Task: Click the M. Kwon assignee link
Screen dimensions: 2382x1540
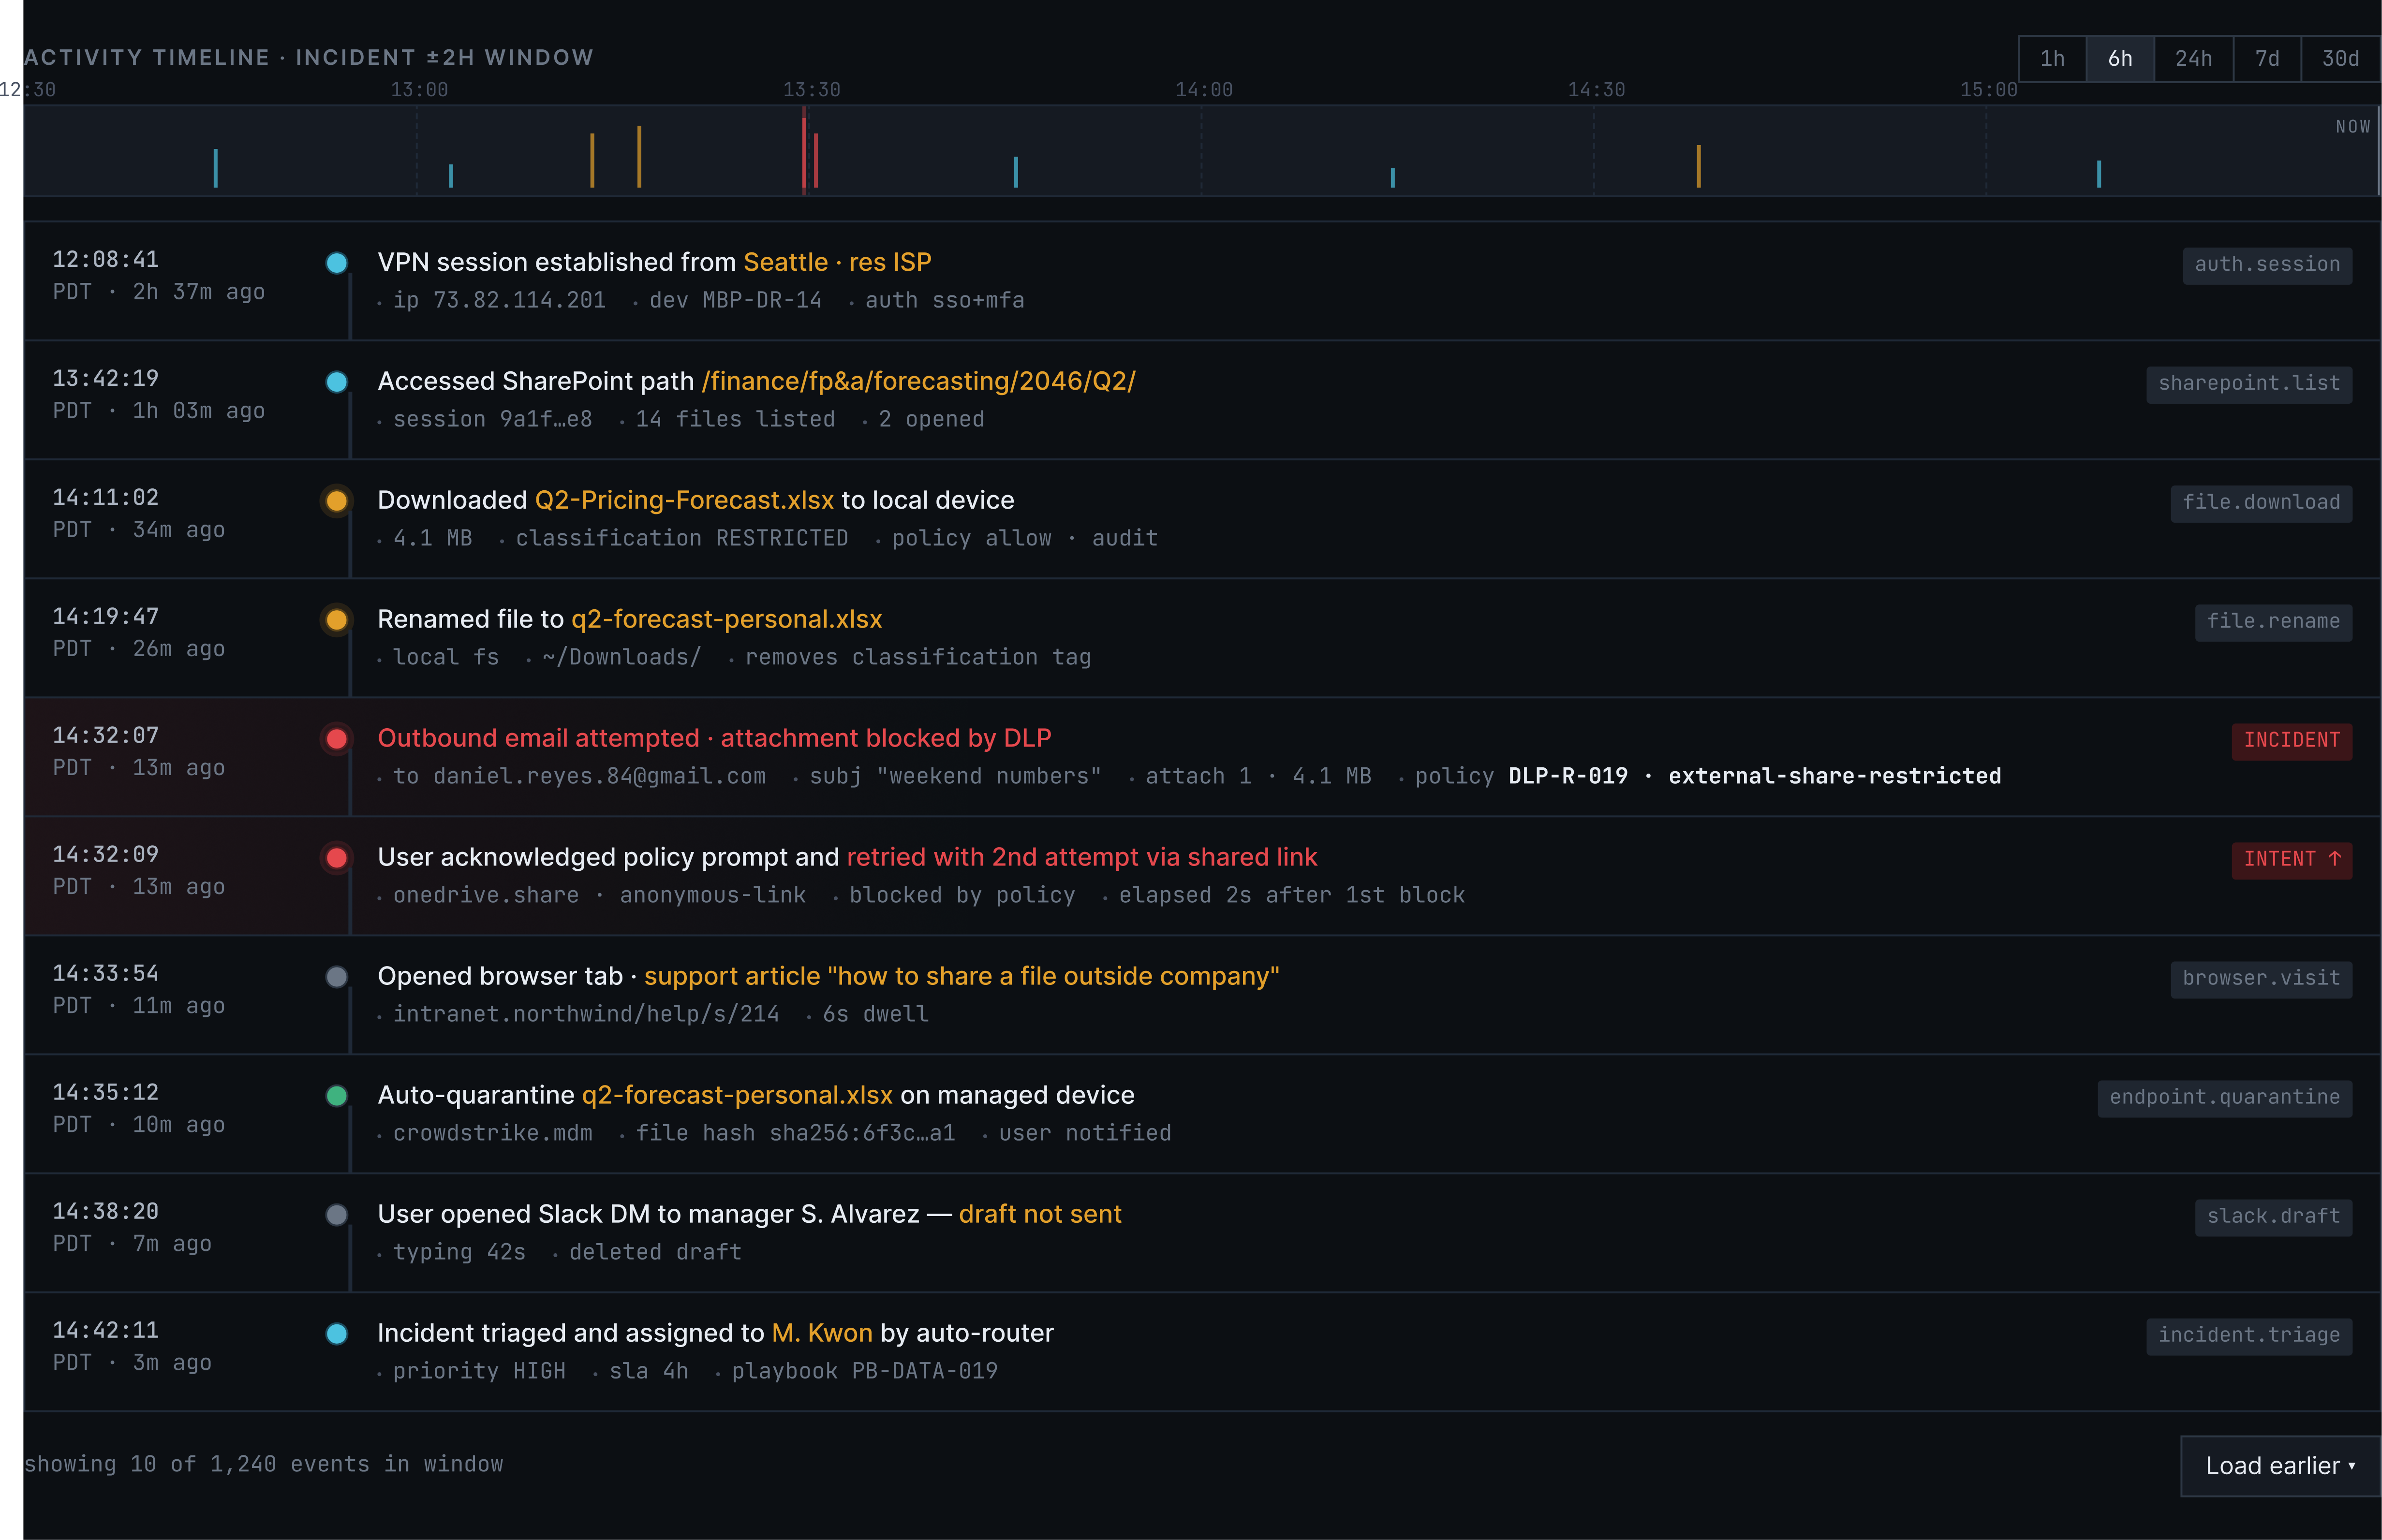Action: coord(822,1334)
